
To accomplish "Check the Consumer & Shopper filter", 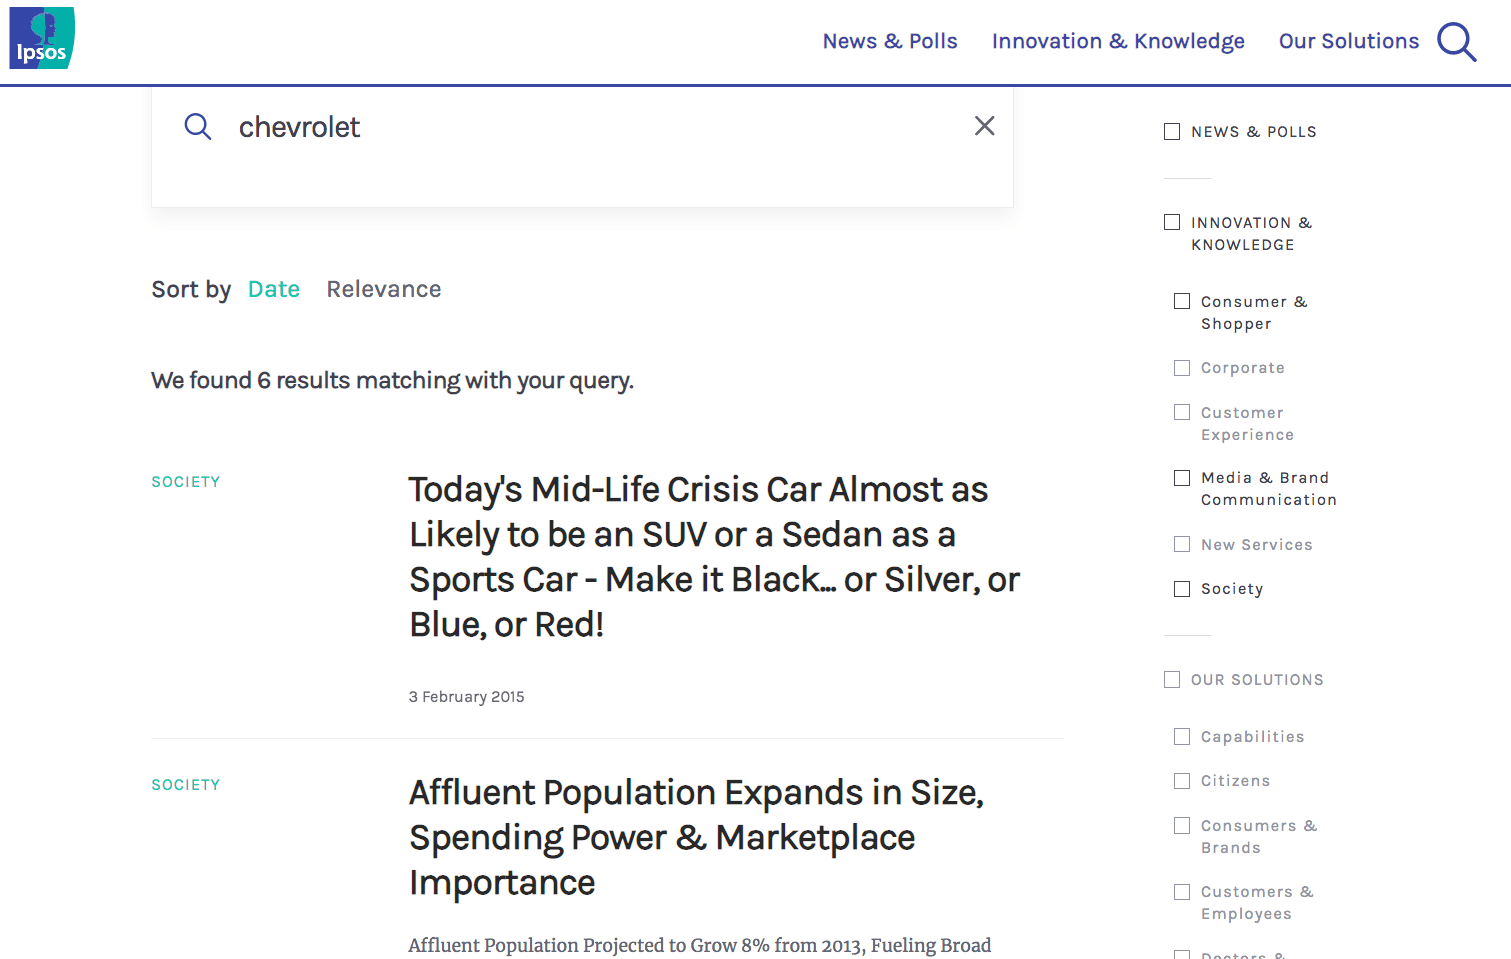I will (x=1182, y=301).
